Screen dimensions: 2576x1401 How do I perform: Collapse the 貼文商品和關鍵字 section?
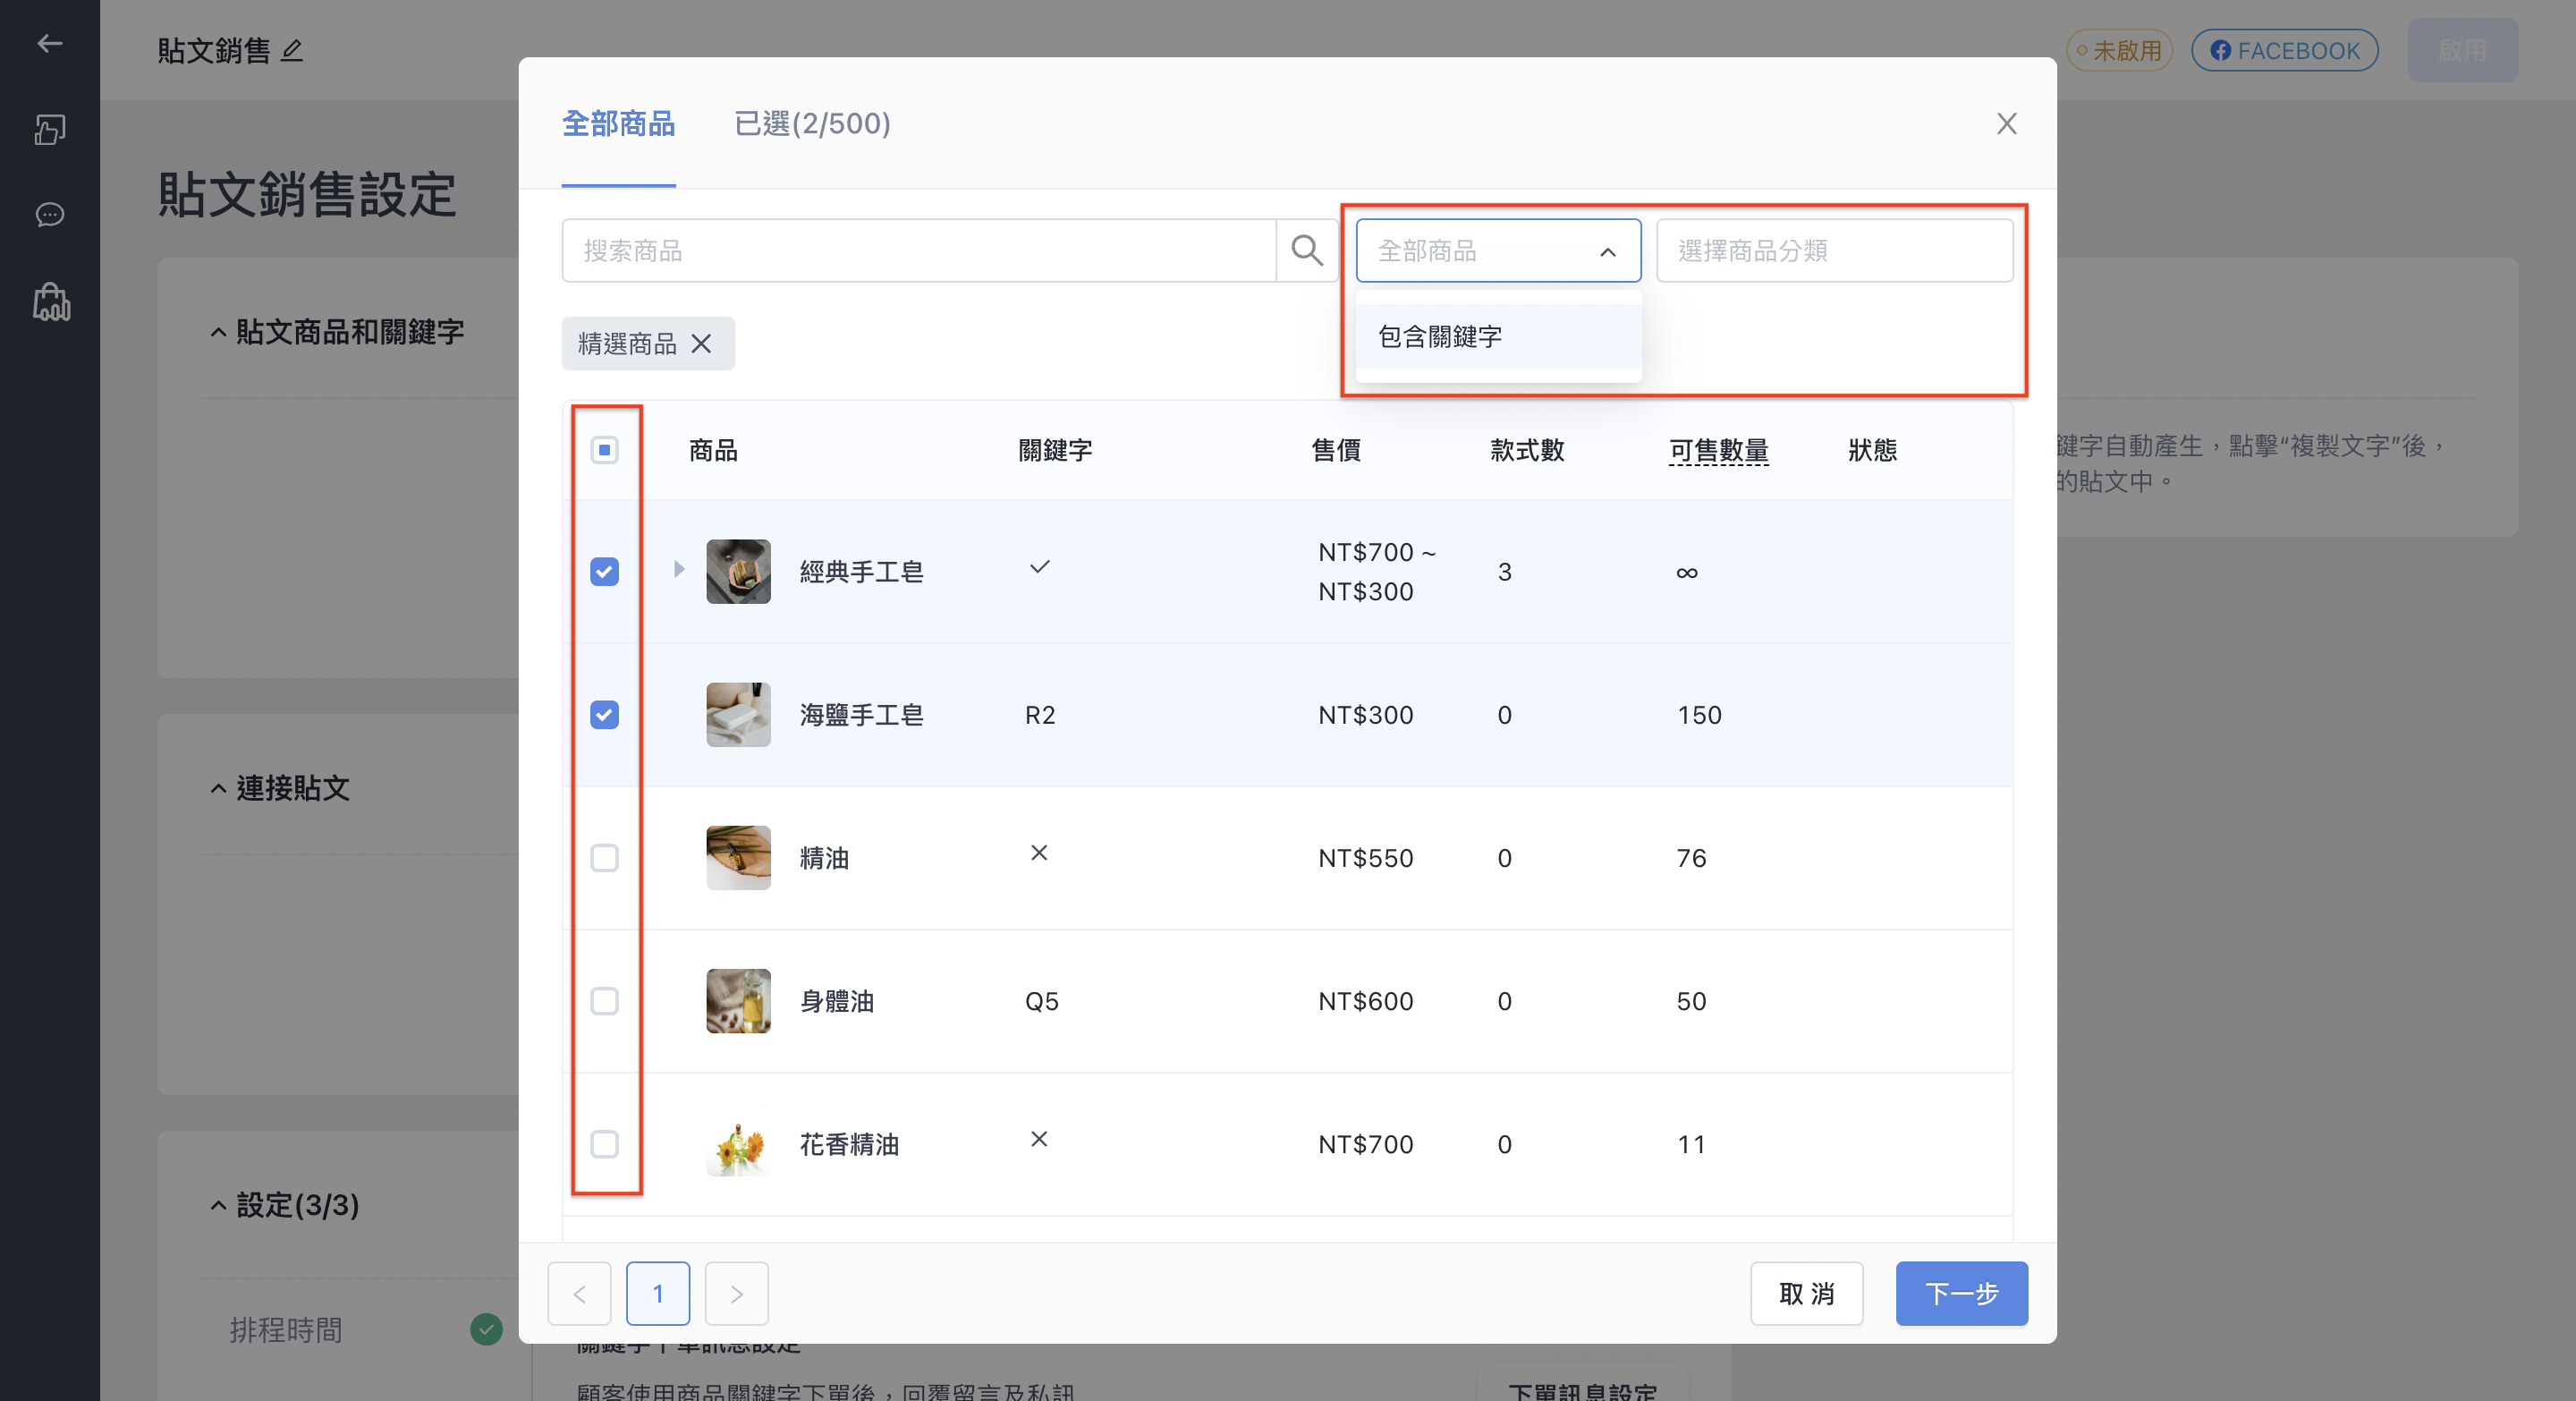pos(218,332)
